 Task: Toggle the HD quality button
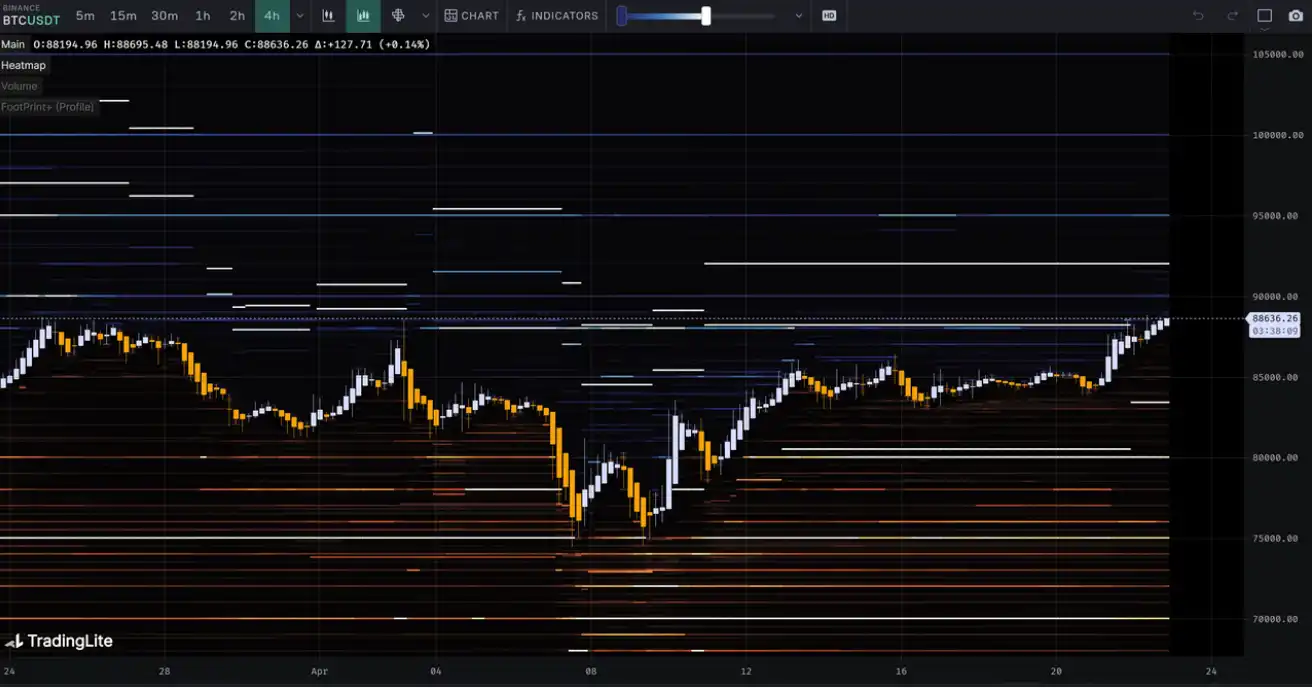click(x=828, y=16)
